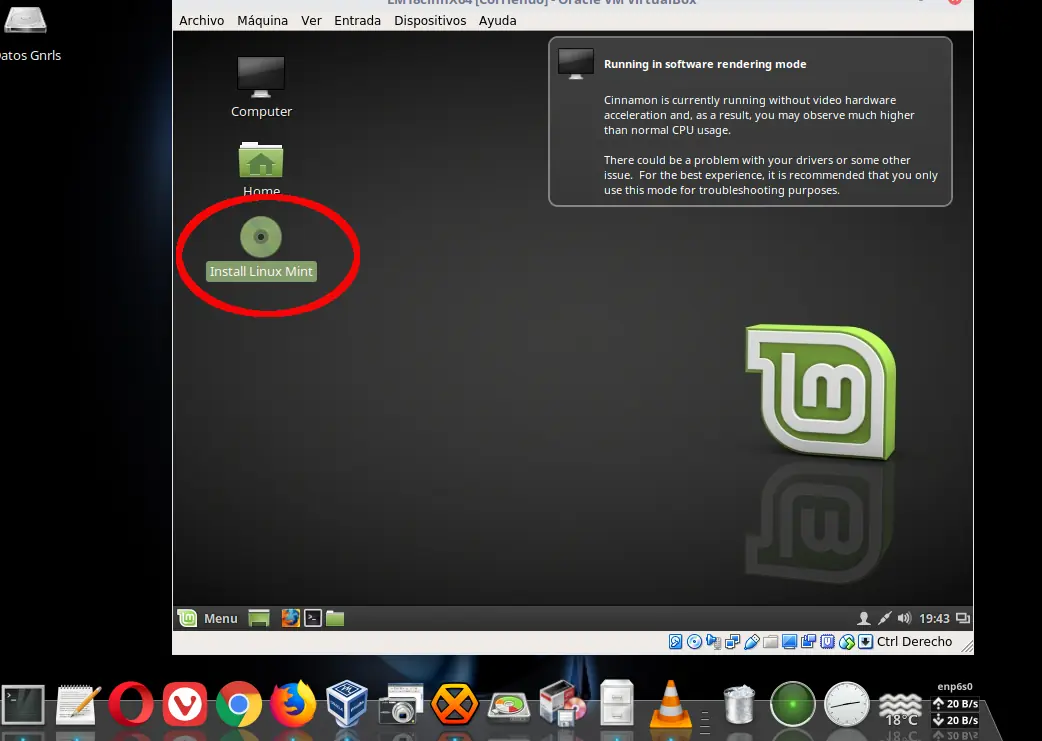Screen dimensions: 1042x741
Task: Click Show Desktop icon in Mint panel
Action: click(x=259, y=619)
